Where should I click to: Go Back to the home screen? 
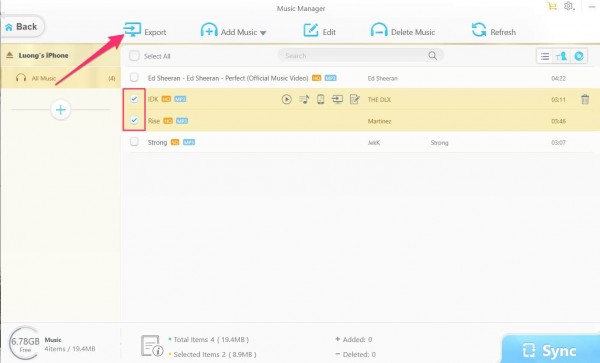pyautogui.click(x=22, y=27)
